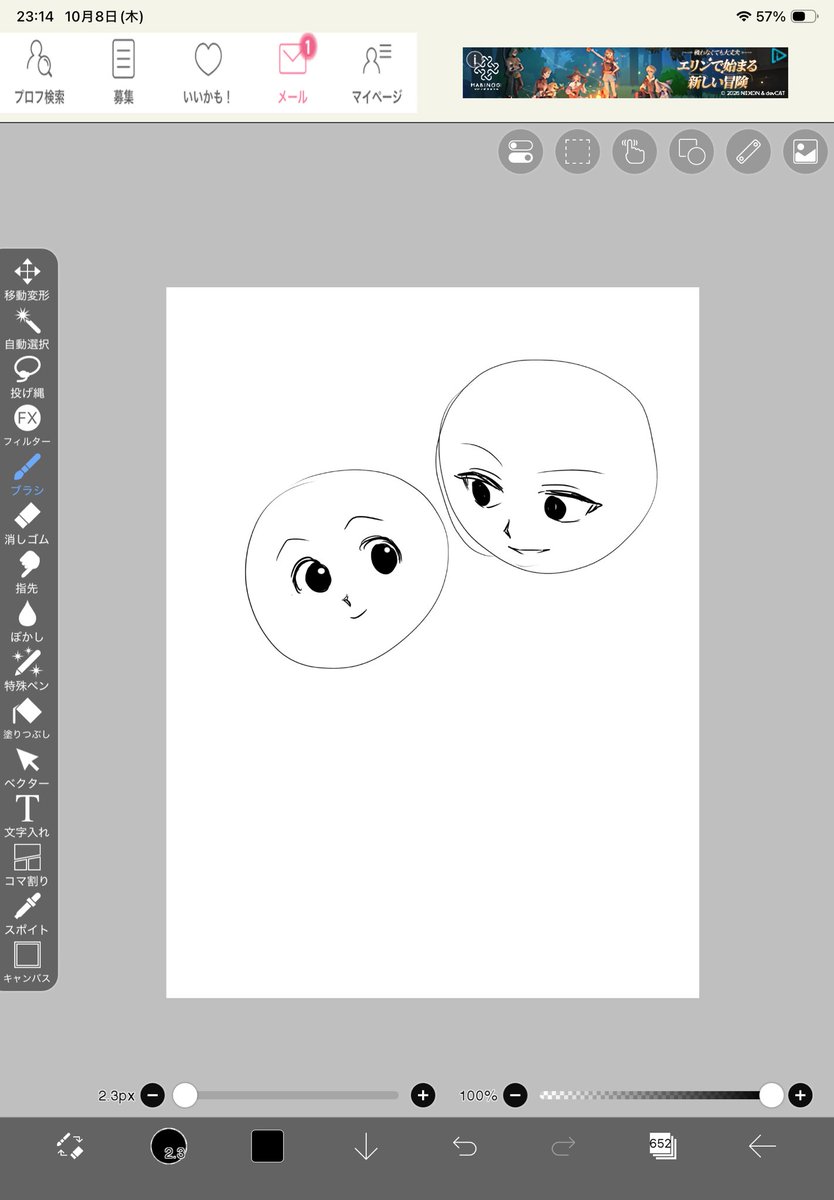Increase brush size with plus button

tap(423, 1095)
